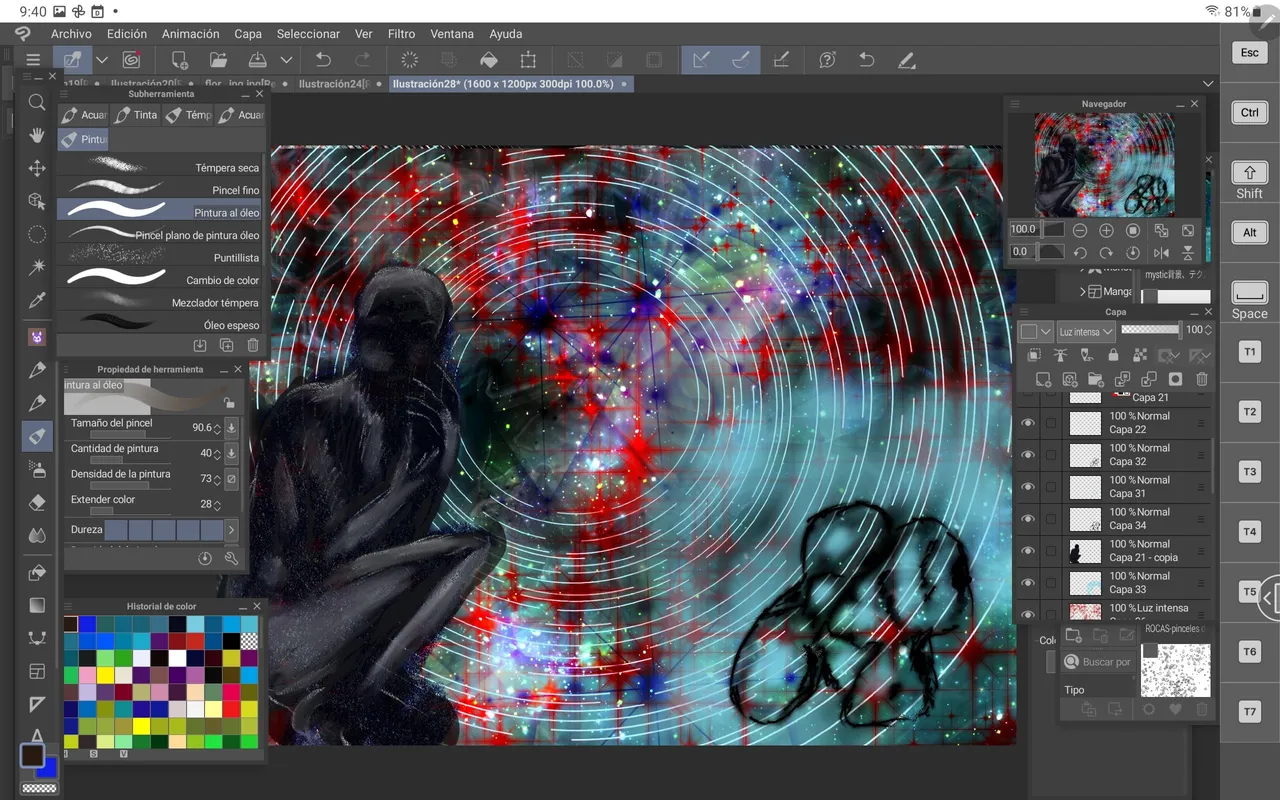Viewport: 1280px width, 800px height.
Task: Tap the Ctrl edge keyboard button
Action: pos(1250,113)
